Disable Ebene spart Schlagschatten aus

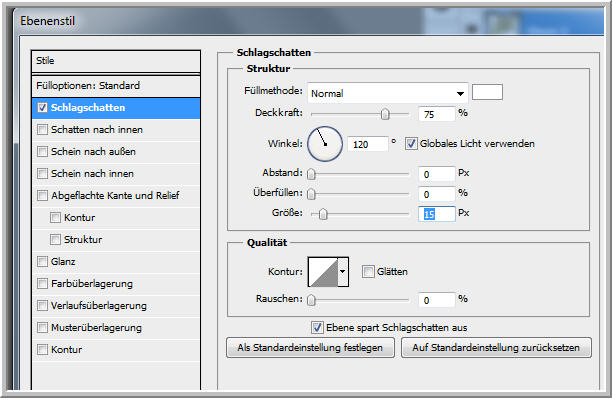coord(317,327)
